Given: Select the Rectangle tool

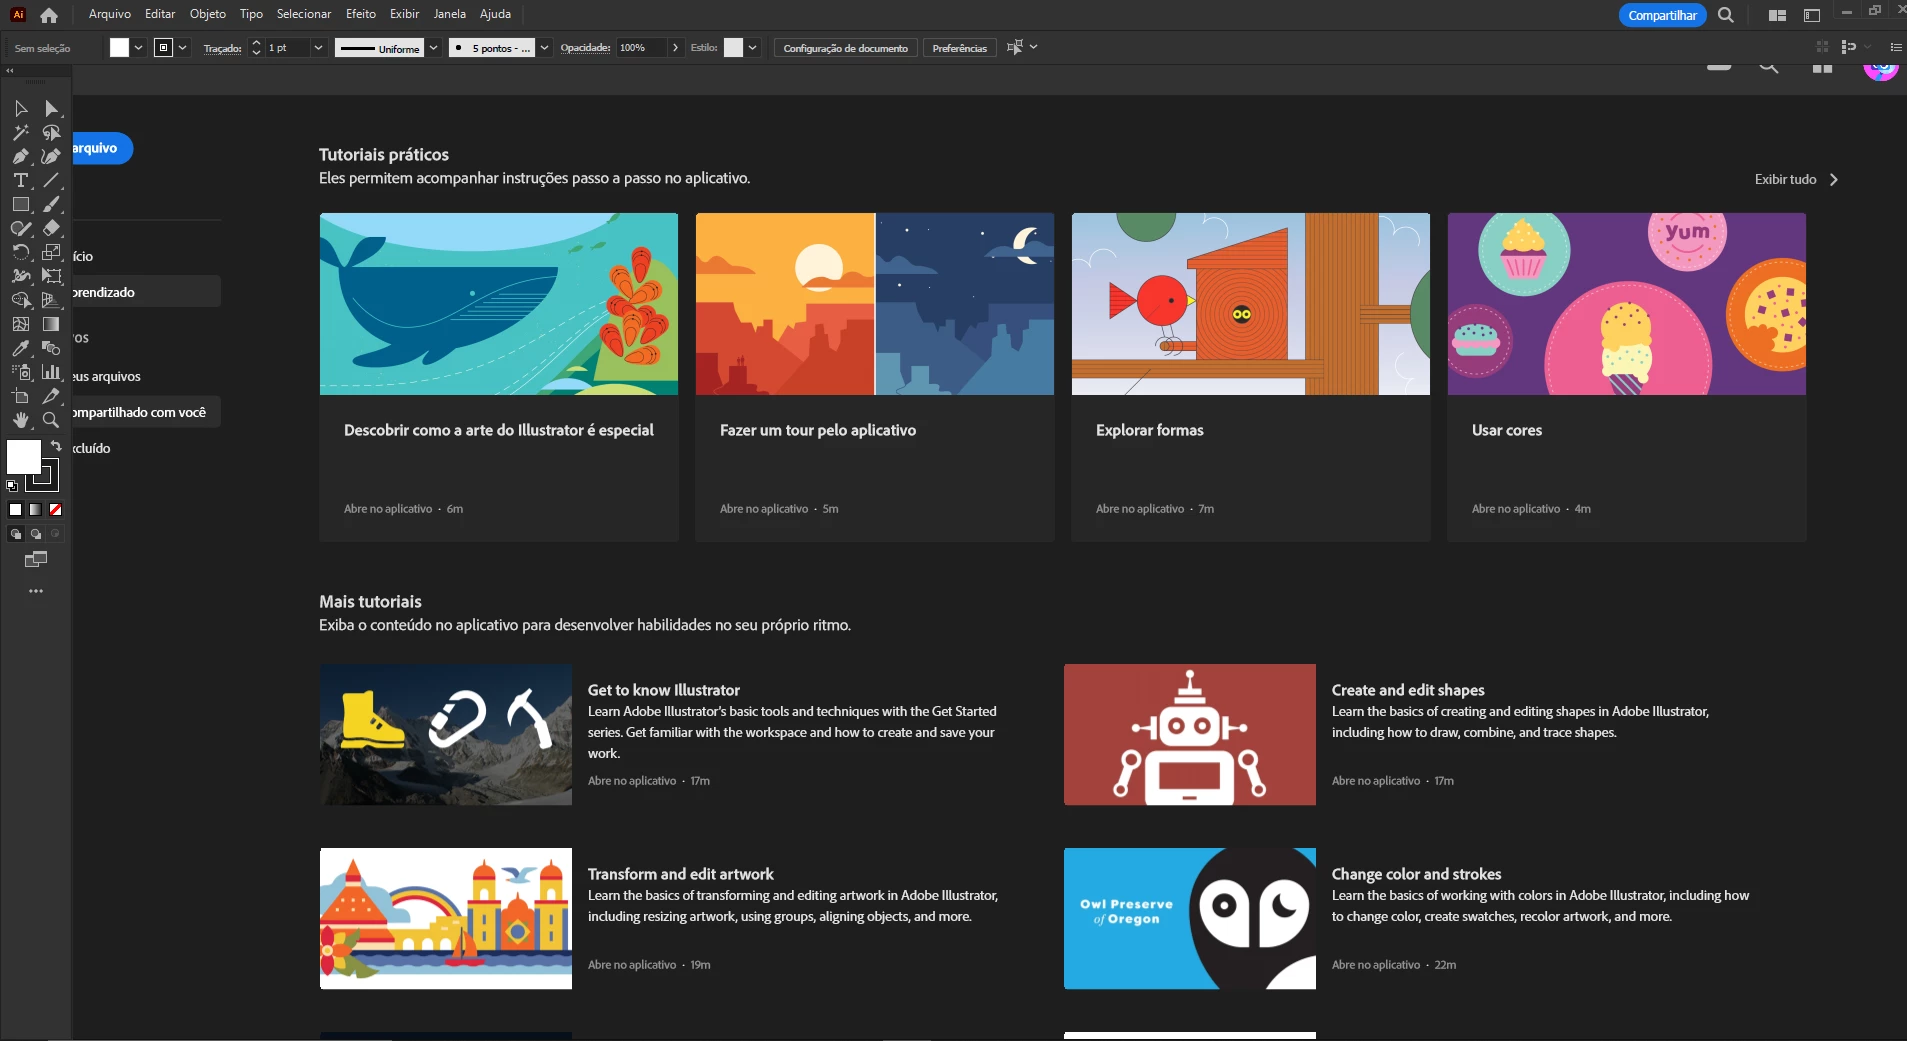Looking at the screenshot, I should (x=20, y=204).
